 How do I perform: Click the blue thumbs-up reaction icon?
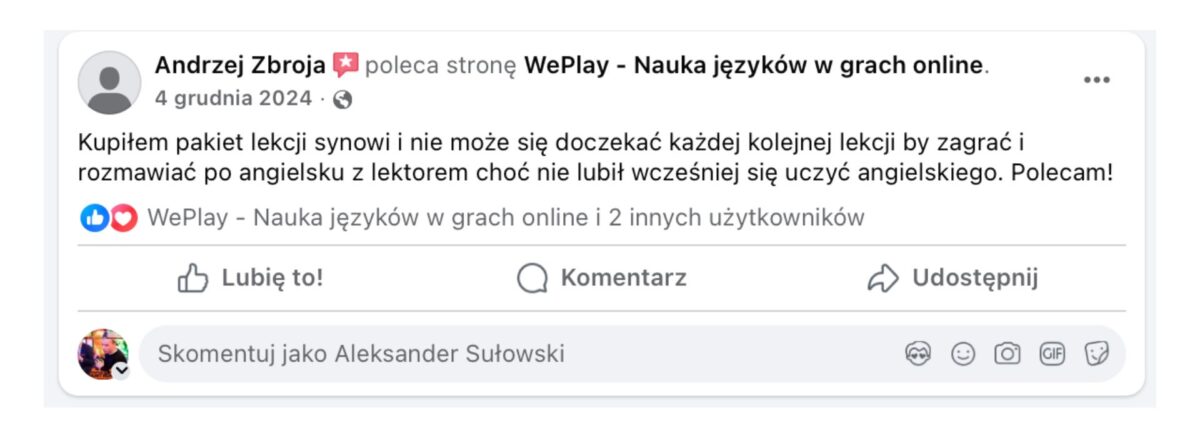point(94,218)
